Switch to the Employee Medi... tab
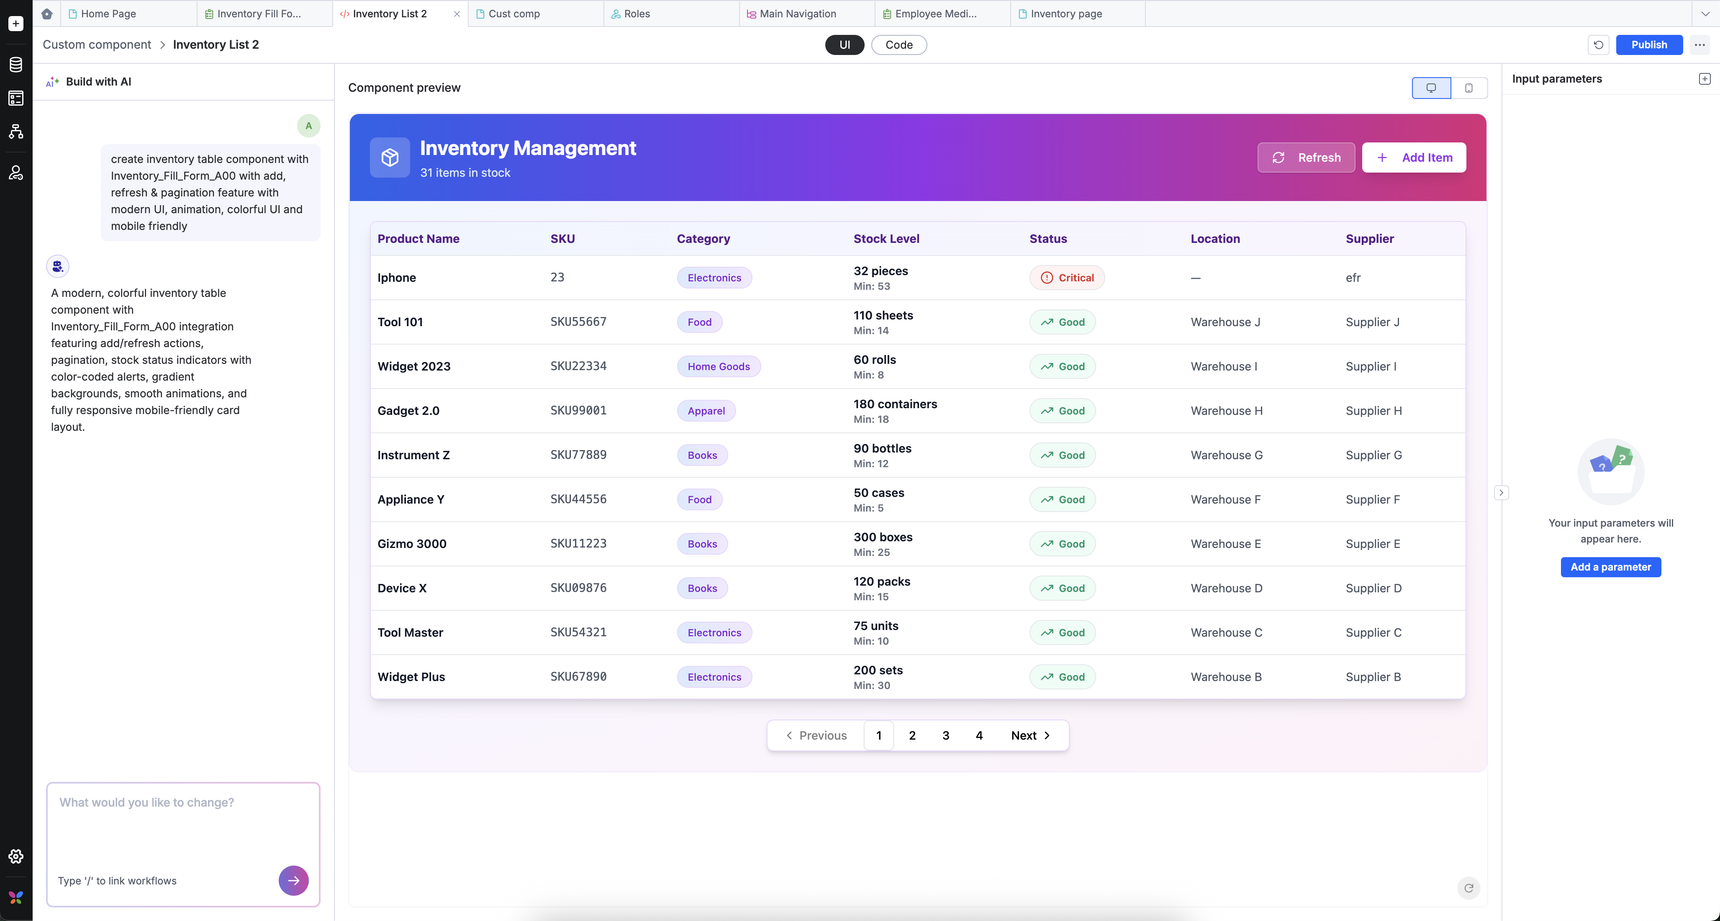Image resolution: width=1720 pixels, height=921 pixels. point(935,14)
